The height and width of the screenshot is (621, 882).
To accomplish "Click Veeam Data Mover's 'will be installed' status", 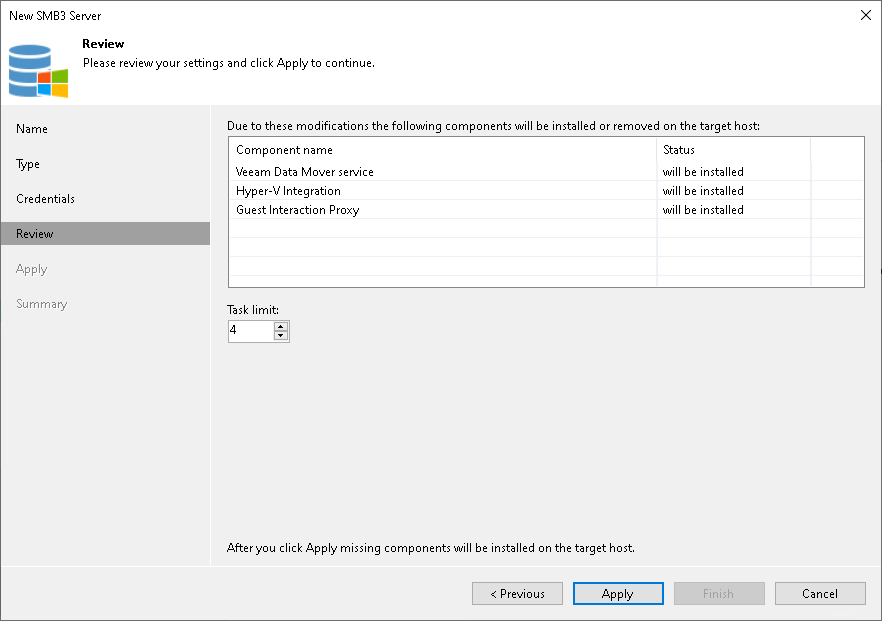I will (703, 172).
